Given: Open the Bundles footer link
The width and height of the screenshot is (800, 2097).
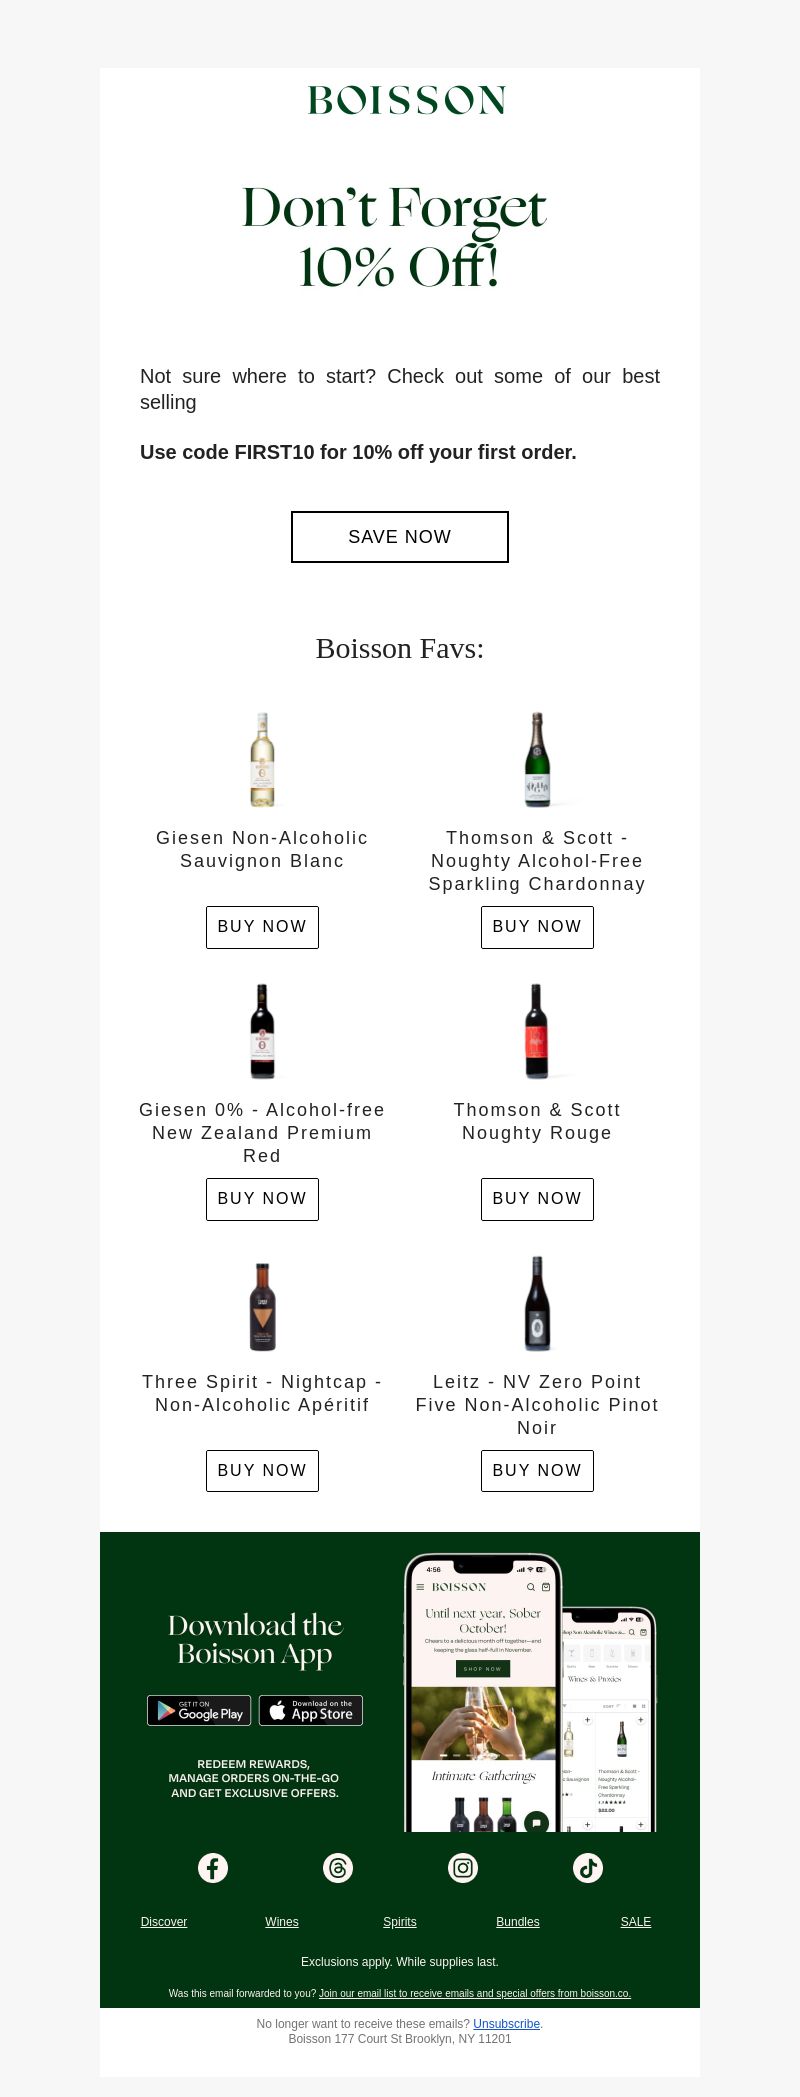Looking at the screenshot, I should [518, 1922].
